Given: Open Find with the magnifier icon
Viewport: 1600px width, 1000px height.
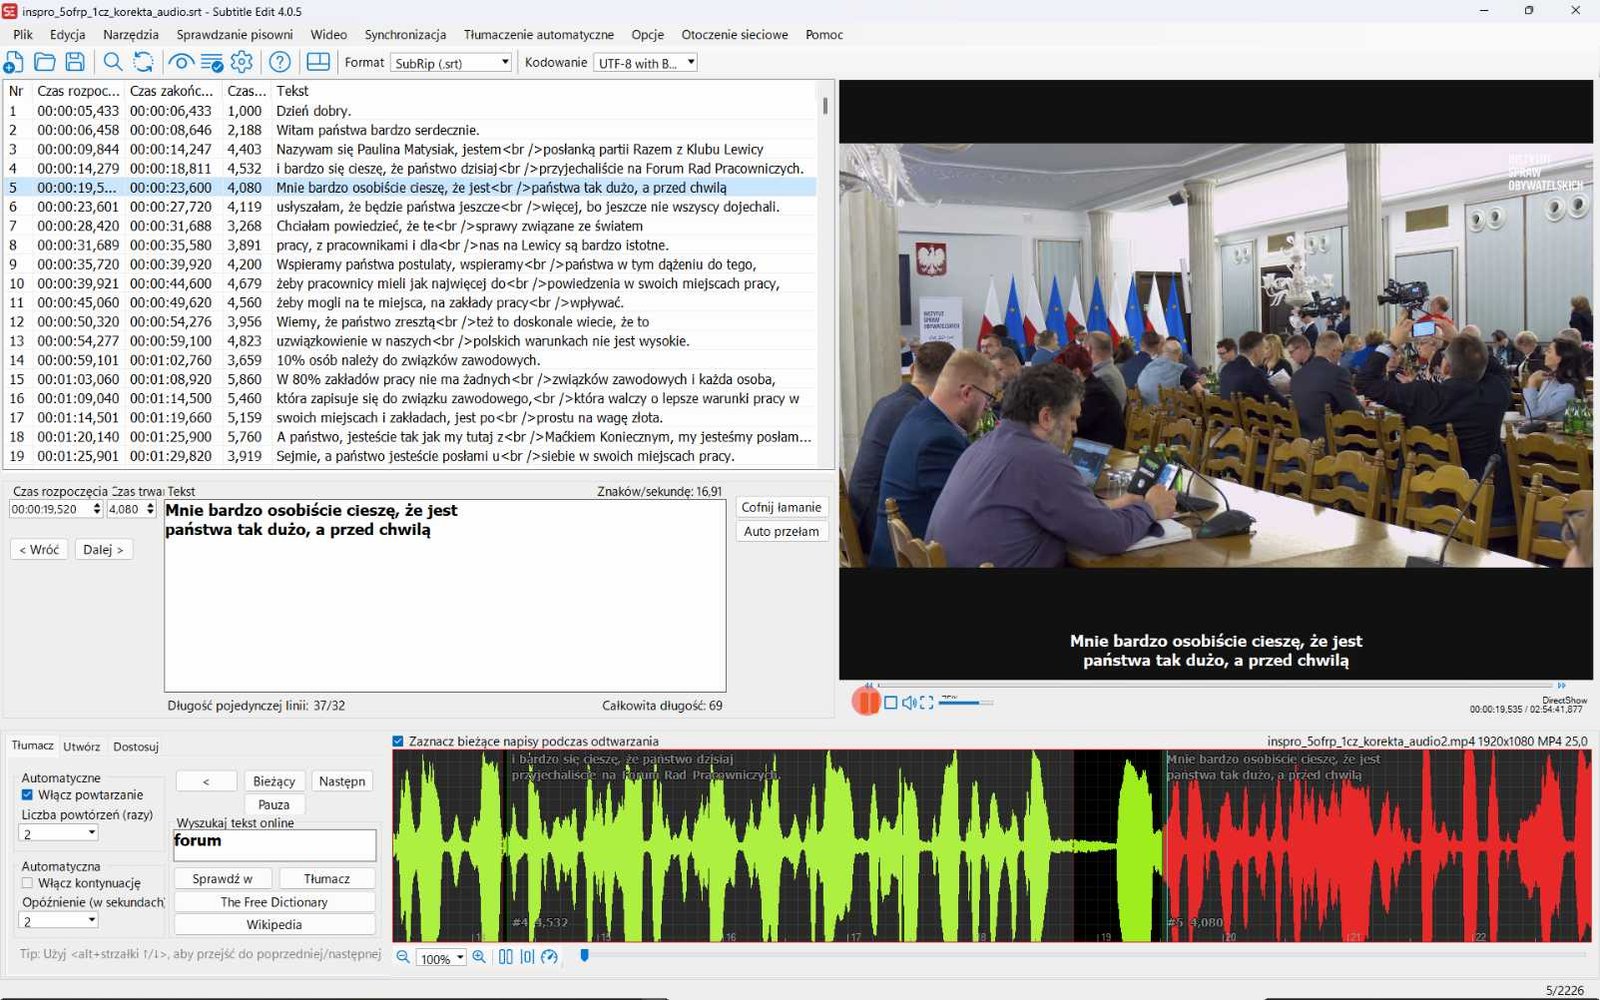Looking at the screenshot, I should (x=113, y=62).
